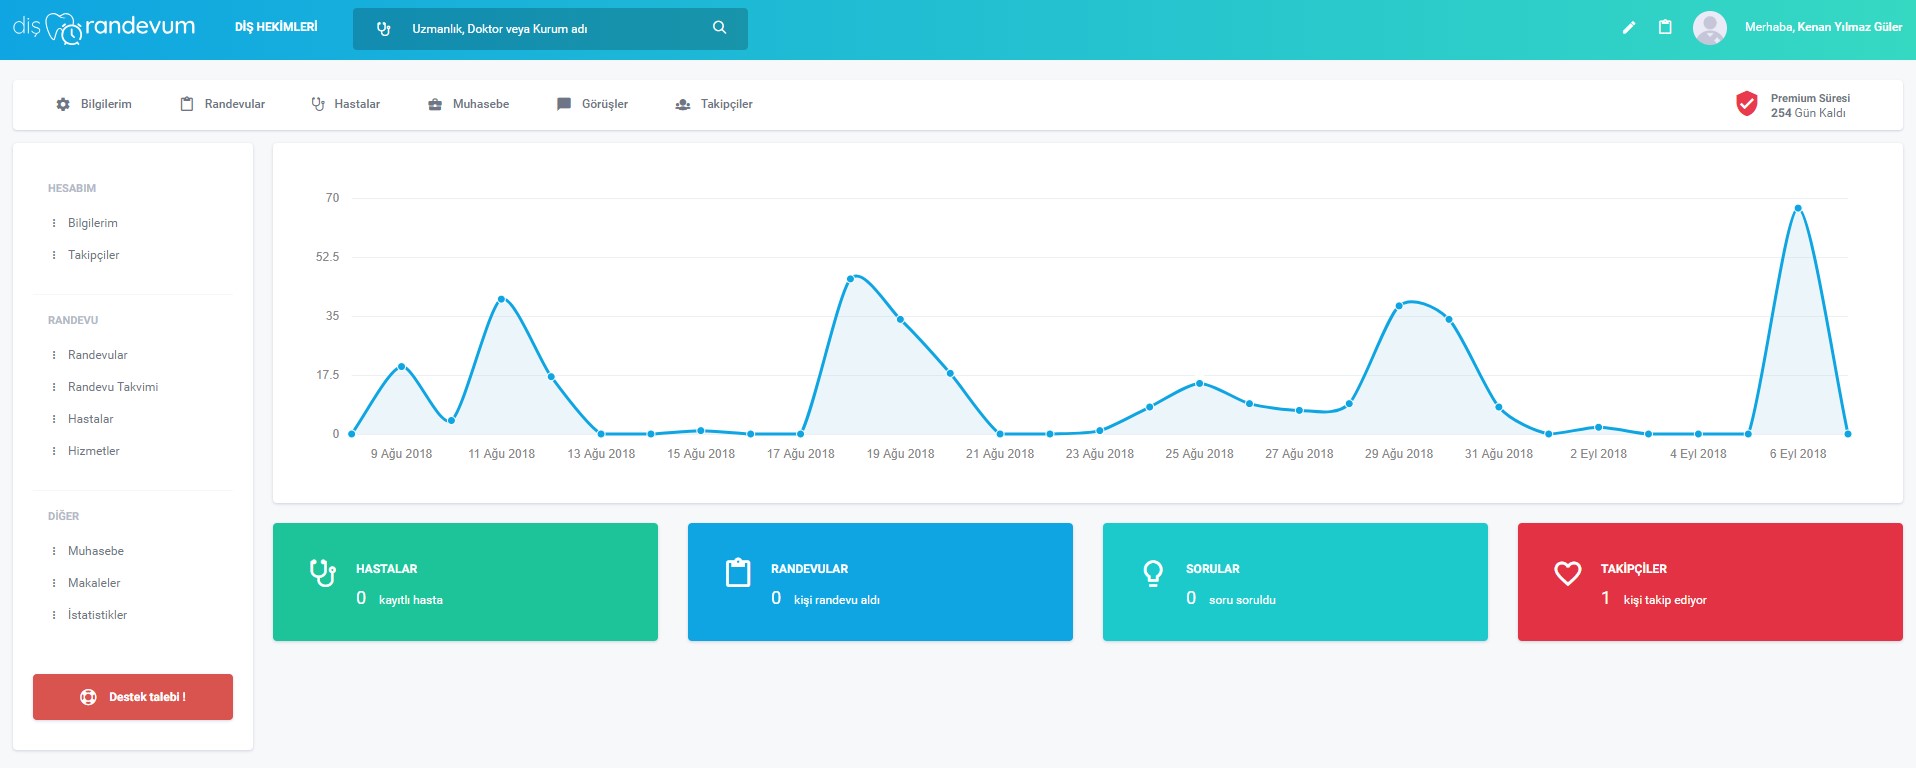Switch to the Görüşler tab
The width and height of the screenshot is (1916, 768).
[x=592, y=104]
